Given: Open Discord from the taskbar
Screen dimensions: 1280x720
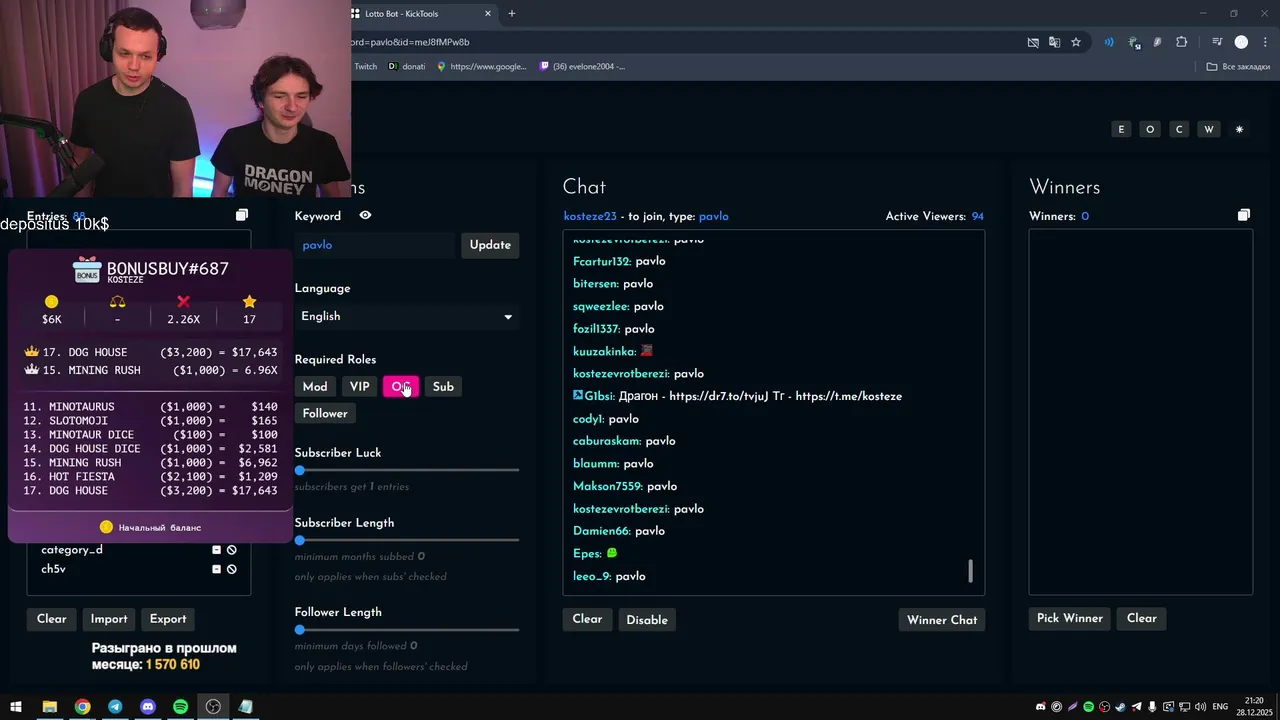Looking at the screenshot, I should click(148, 707).
